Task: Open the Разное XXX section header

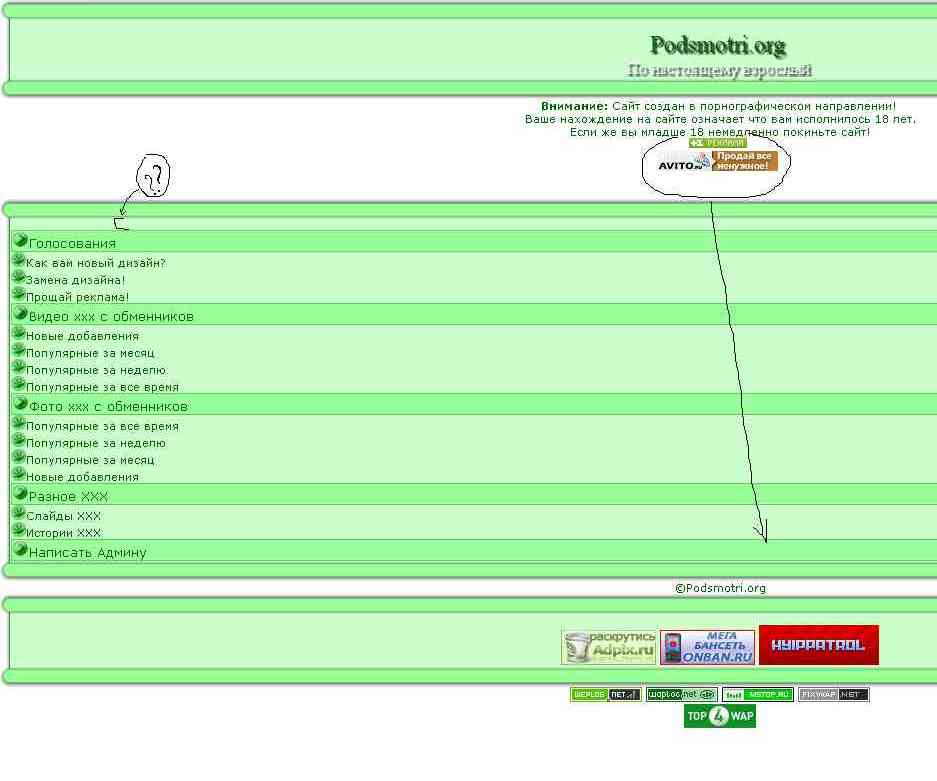Action: point(68,496)
